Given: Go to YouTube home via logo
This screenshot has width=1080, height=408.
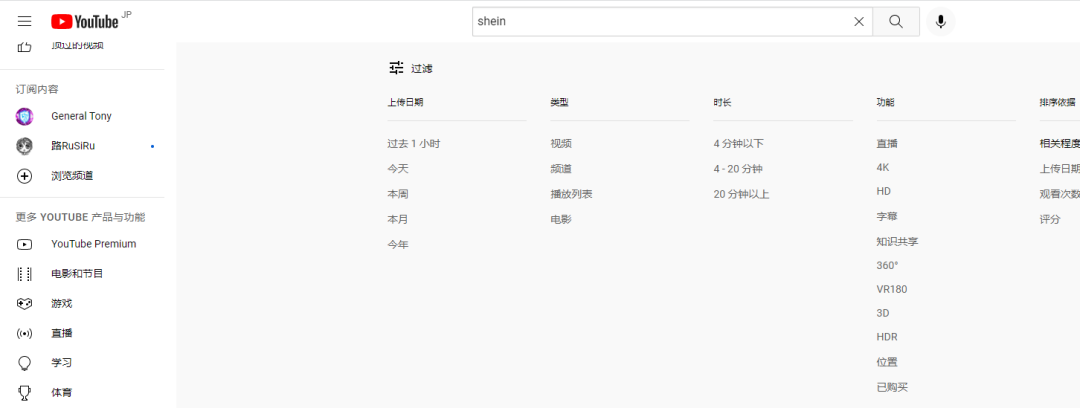Looking at the screenshot, I should point(85,22).
